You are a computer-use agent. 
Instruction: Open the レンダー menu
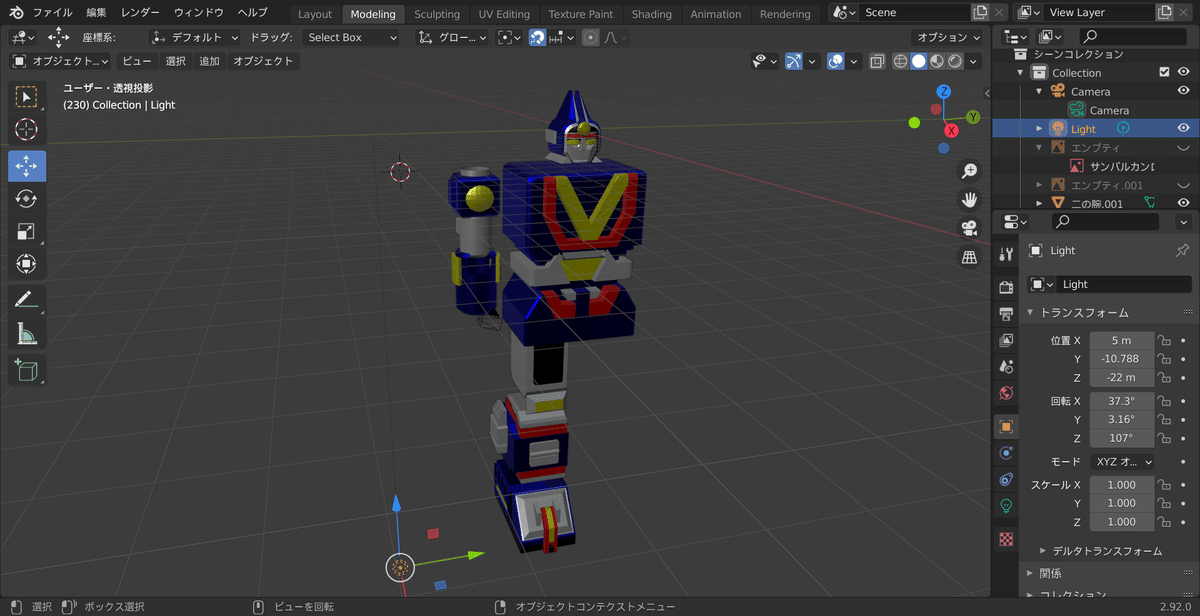(139, 13)
